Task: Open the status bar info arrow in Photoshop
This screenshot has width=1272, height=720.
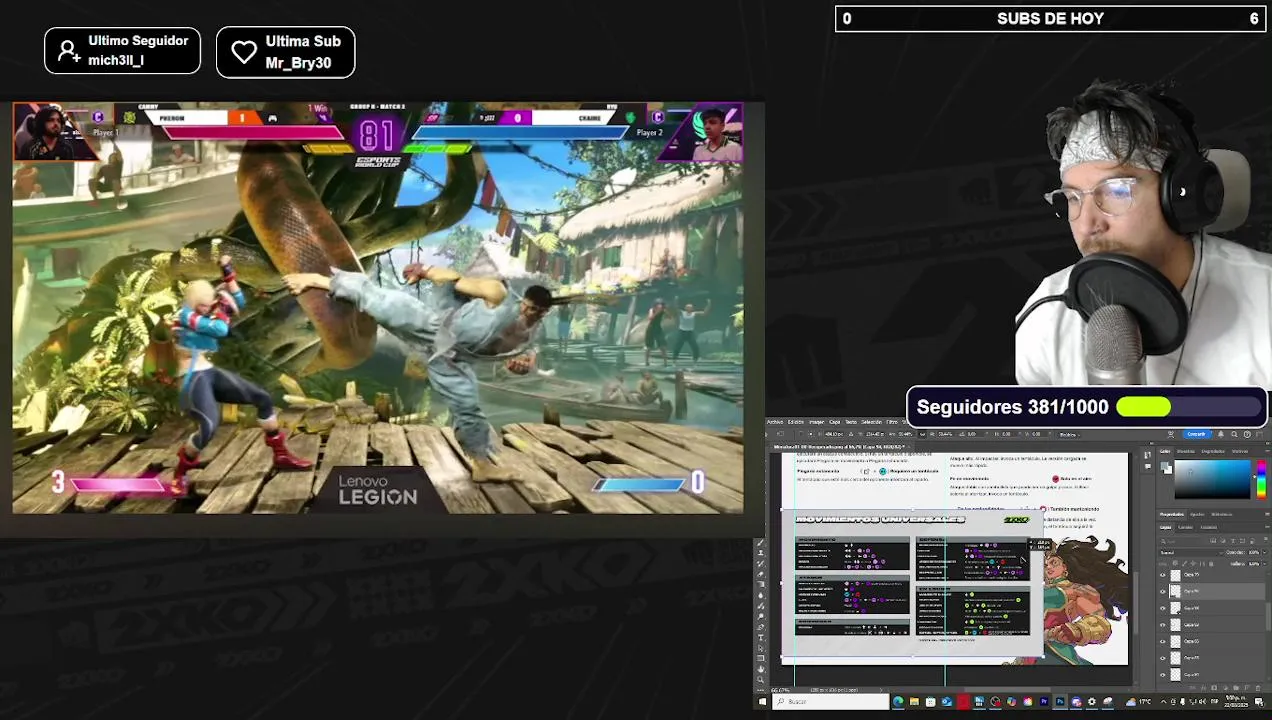Action: pos(881,690)
